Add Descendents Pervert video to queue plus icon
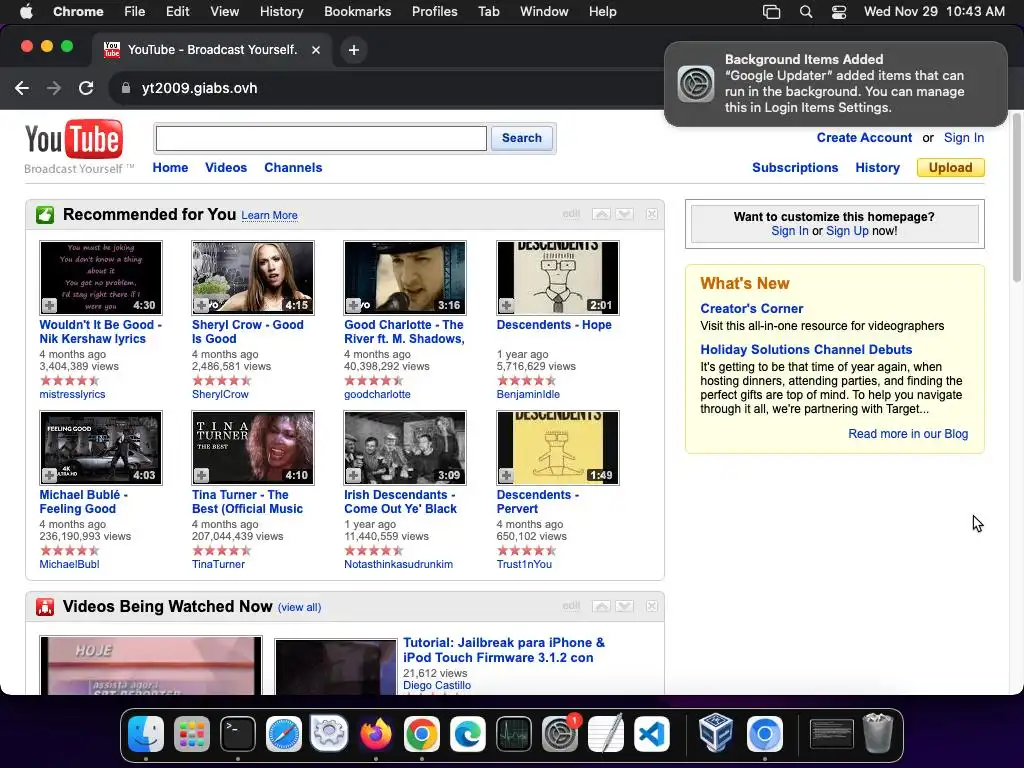1024x768 pixels. coord(506,475)
